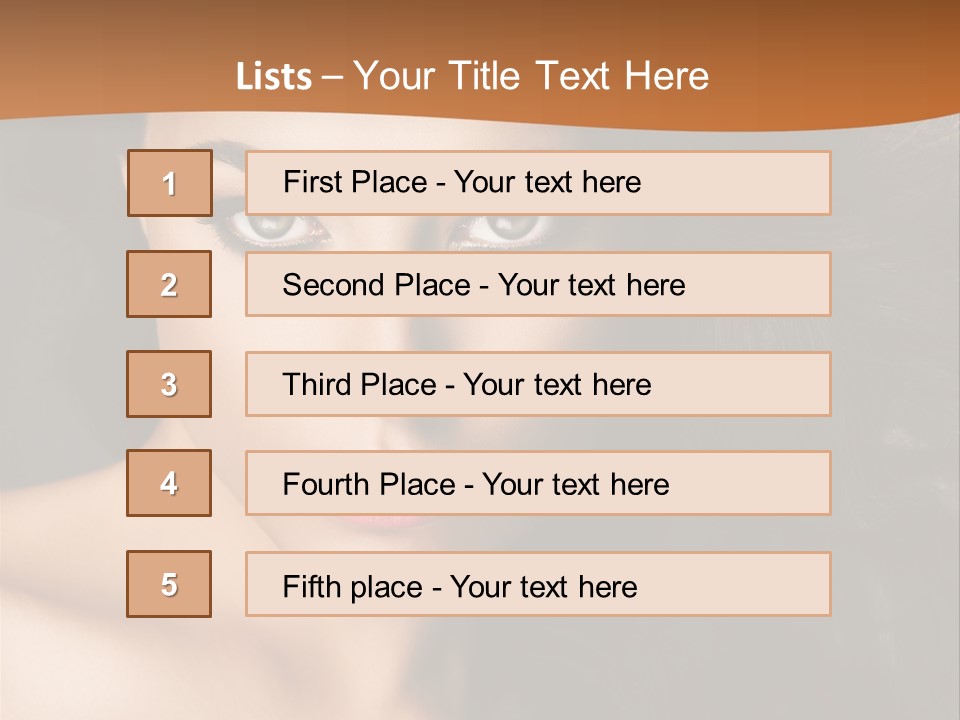Click the pink lips in background photo
This screenshot has width=960, height=720.
(395, 520)
